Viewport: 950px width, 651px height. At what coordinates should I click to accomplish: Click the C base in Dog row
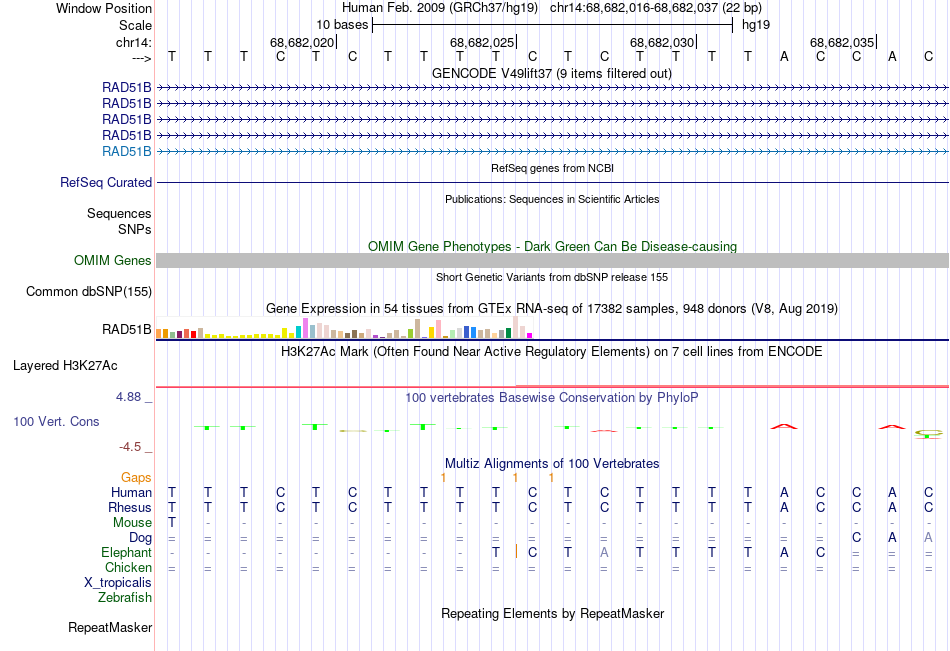(x=856, y=537)
